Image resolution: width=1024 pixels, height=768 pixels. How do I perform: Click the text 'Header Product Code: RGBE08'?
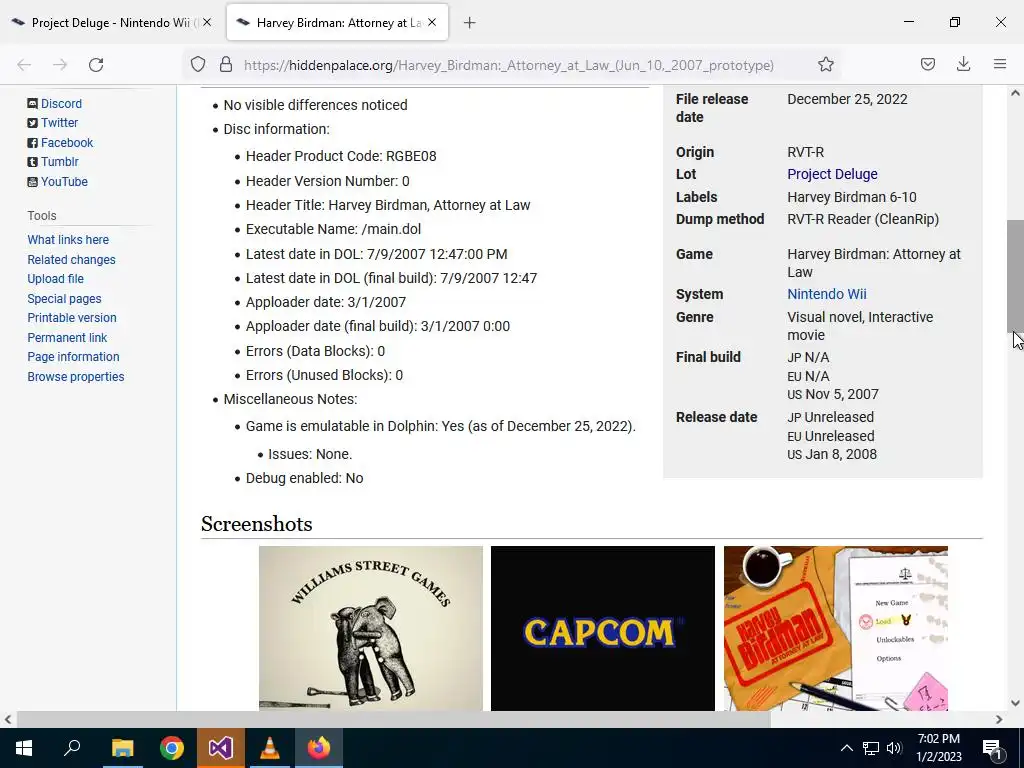click(341, 156)
